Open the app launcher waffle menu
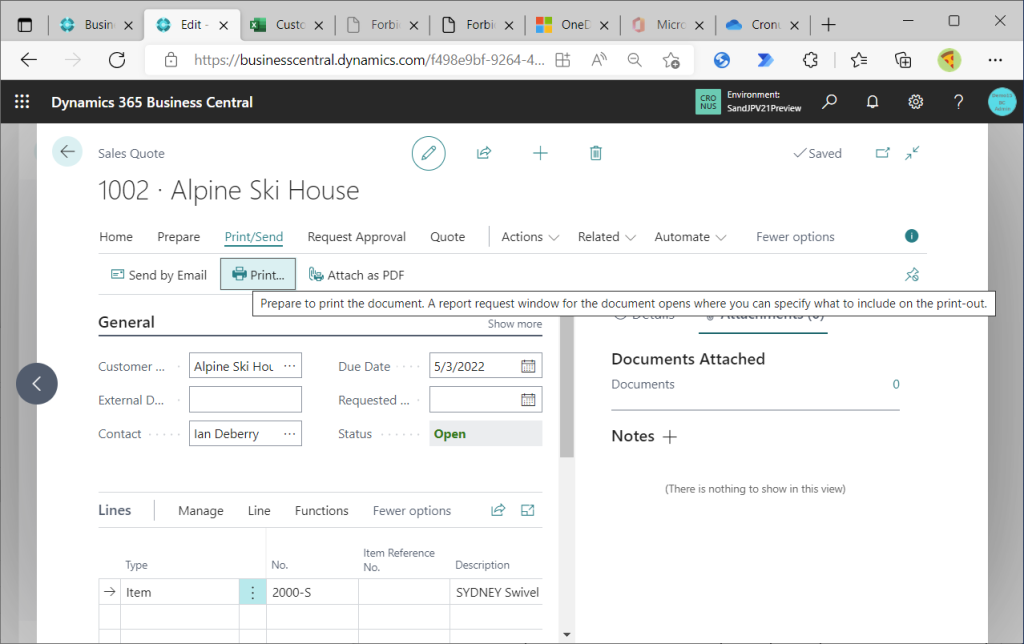Screen dimensions: 1024x644 22,102
